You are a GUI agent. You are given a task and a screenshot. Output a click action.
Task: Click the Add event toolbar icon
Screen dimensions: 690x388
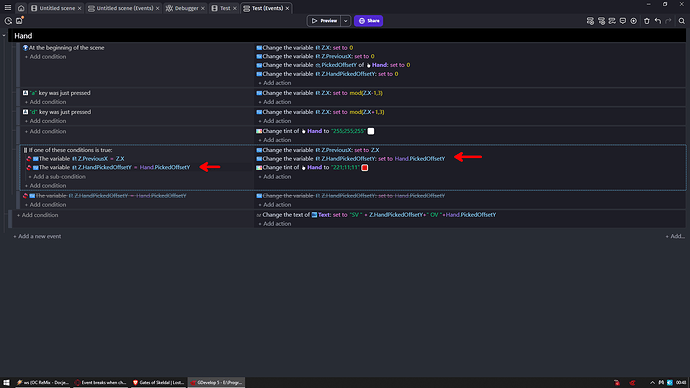tap(590, 21)
